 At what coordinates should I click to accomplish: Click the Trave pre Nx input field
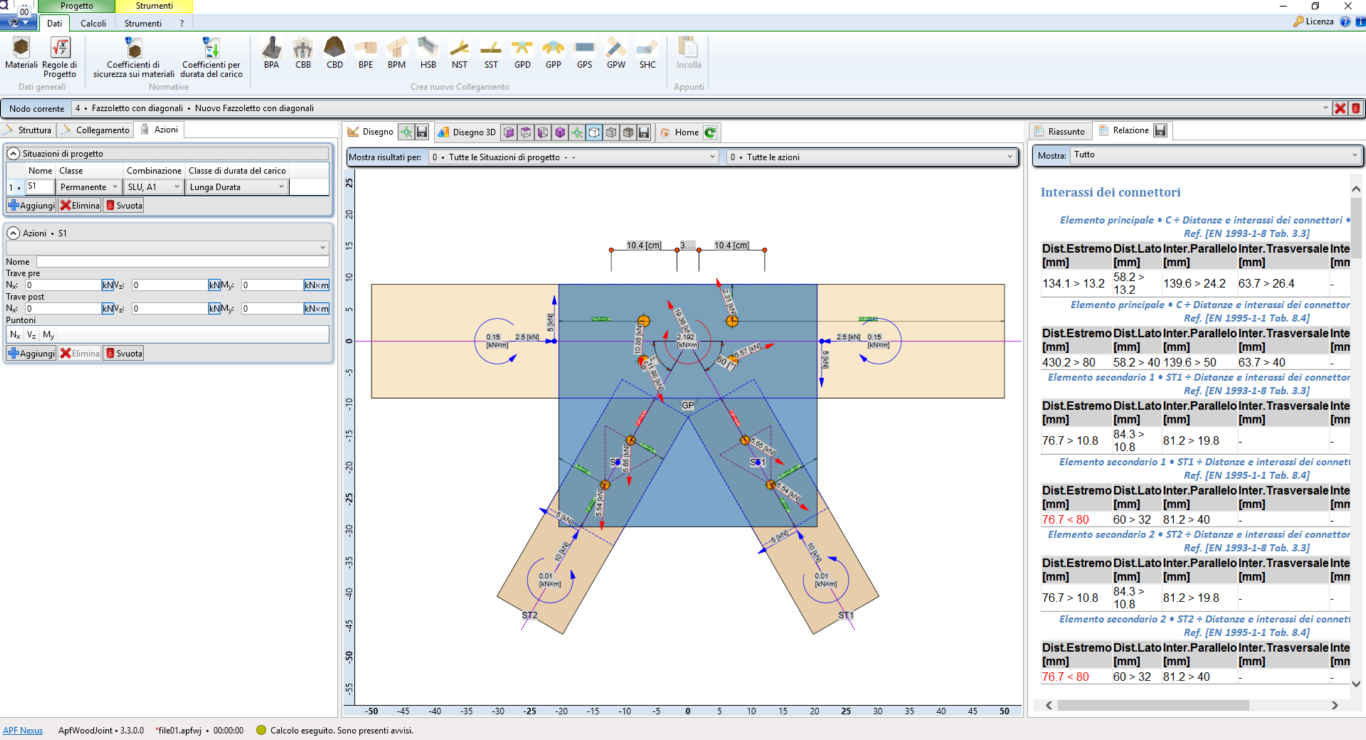[63, 285]
